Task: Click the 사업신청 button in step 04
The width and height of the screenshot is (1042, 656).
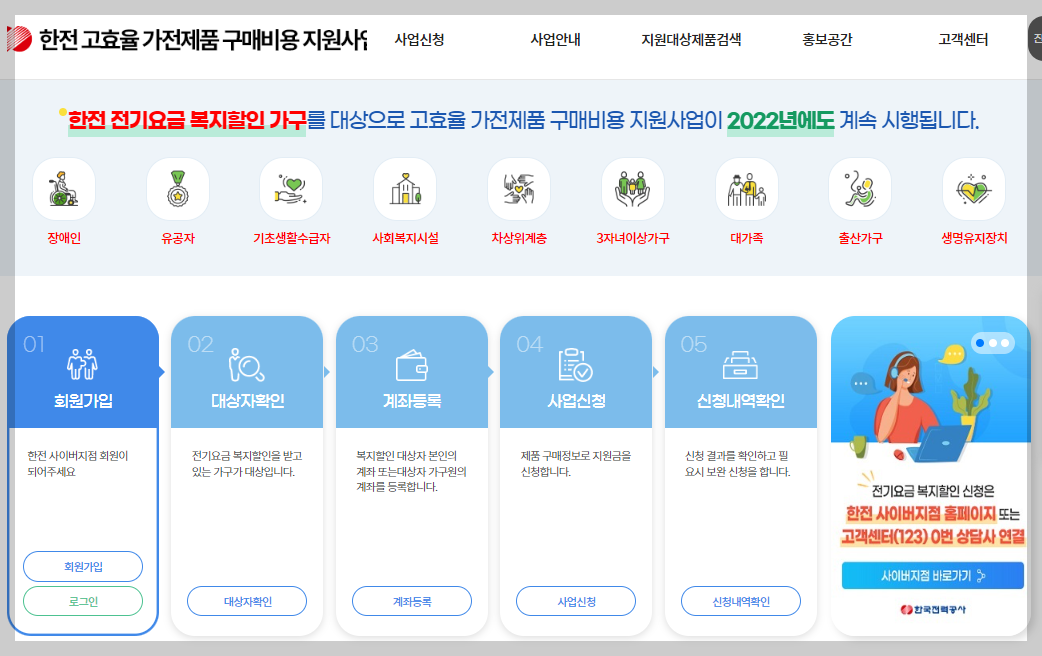Action: (x=576, y=601)
